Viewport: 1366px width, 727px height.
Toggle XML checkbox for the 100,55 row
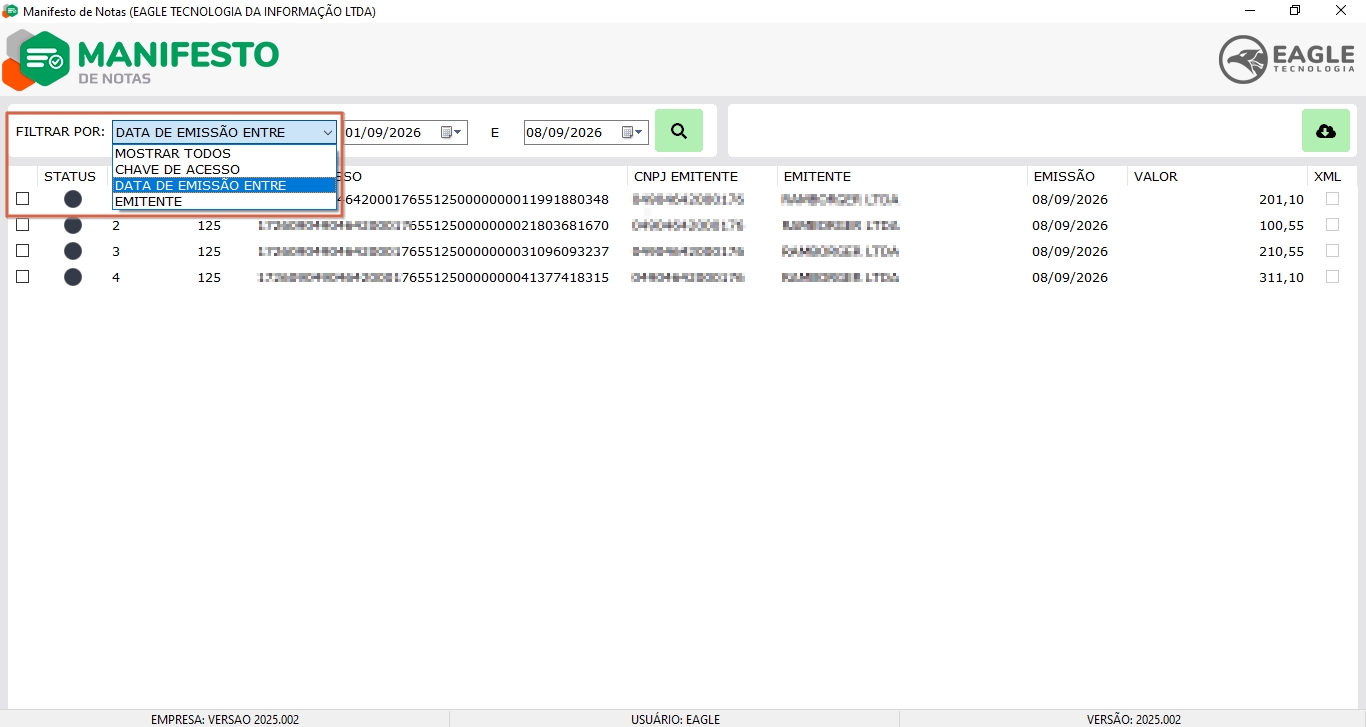coord(1332,225)
